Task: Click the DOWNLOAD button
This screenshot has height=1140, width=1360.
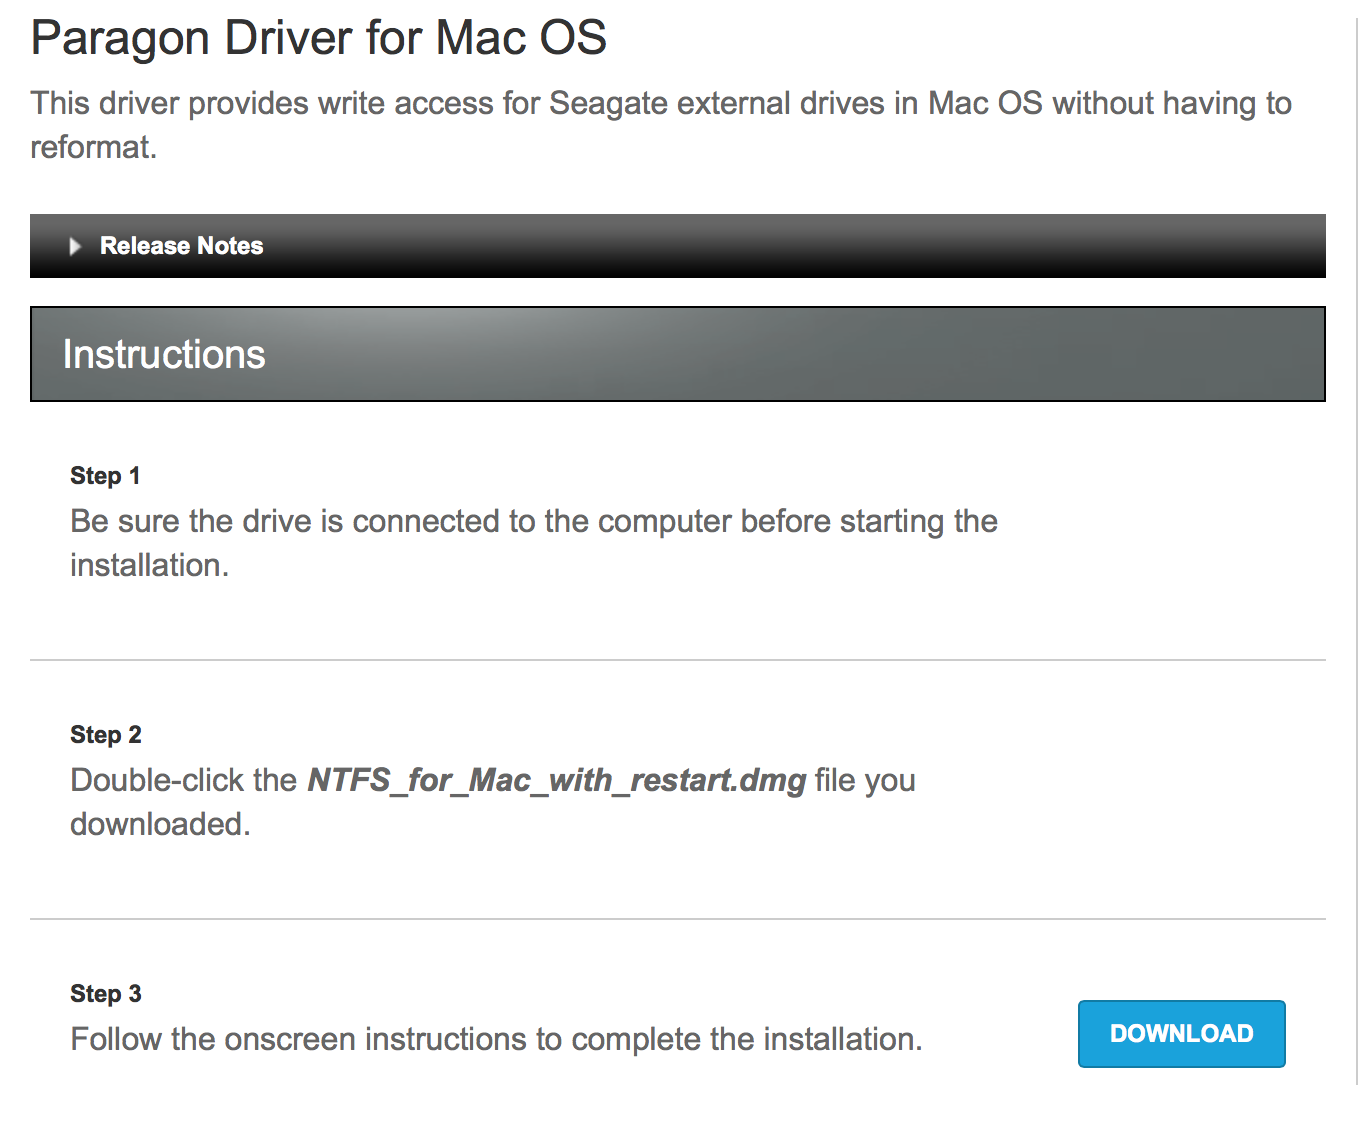Action: coord(1181,1033)
